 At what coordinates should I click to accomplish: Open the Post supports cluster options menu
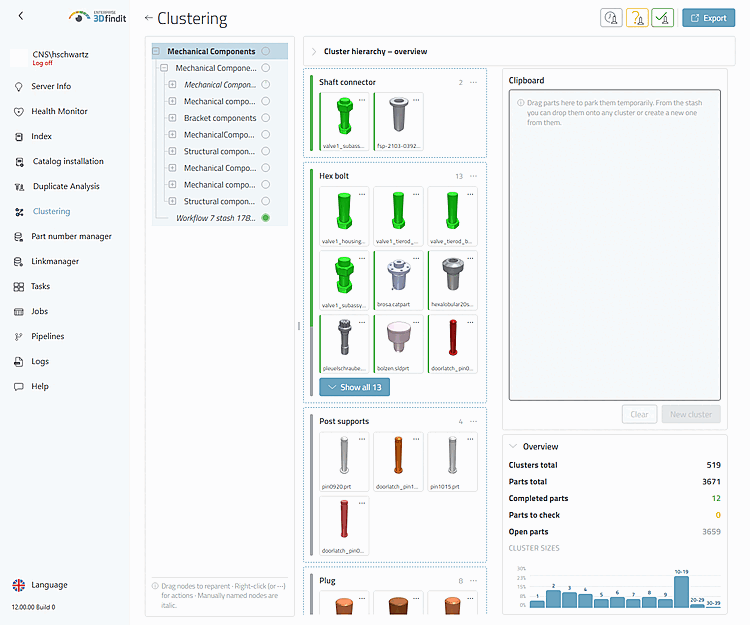474,421
